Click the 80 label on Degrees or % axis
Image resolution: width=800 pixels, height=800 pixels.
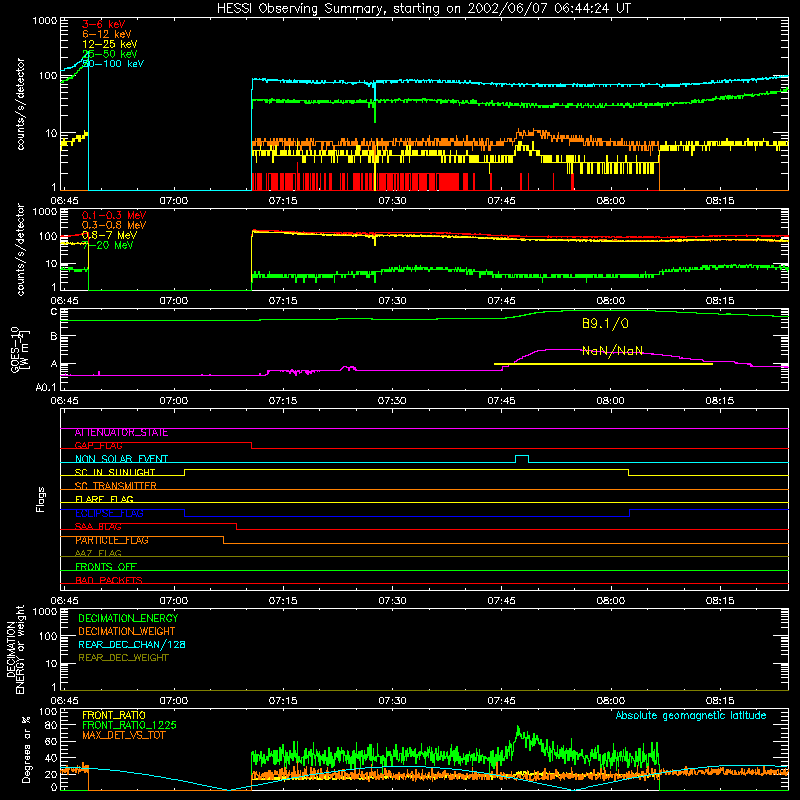(51, 725)
